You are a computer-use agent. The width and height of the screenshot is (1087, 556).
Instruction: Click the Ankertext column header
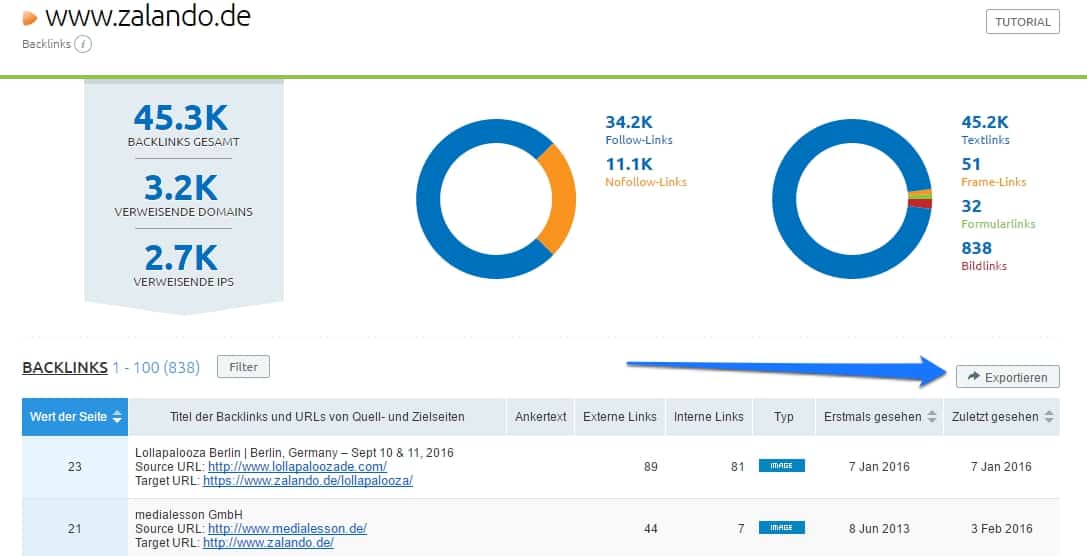[x=541, y=417]
